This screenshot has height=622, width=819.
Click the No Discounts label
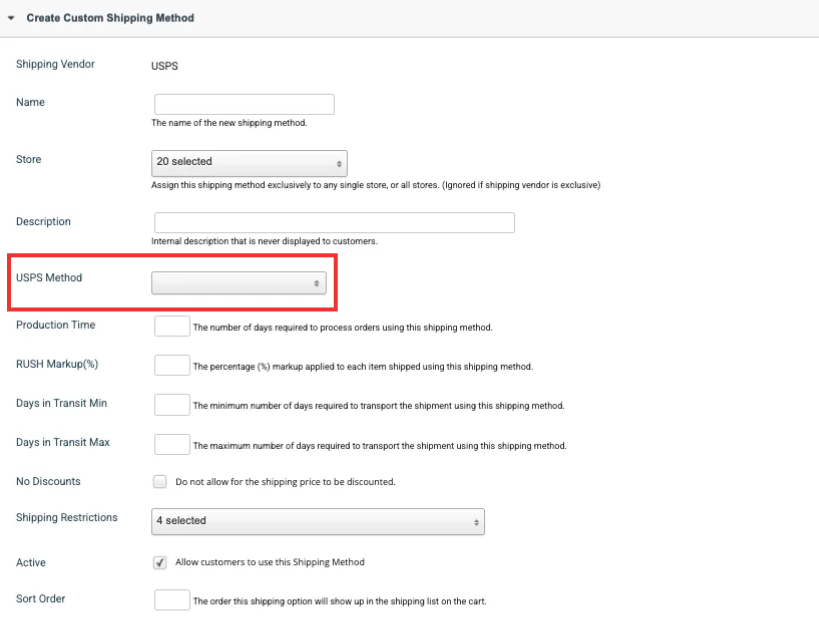[x=48, y=482]
